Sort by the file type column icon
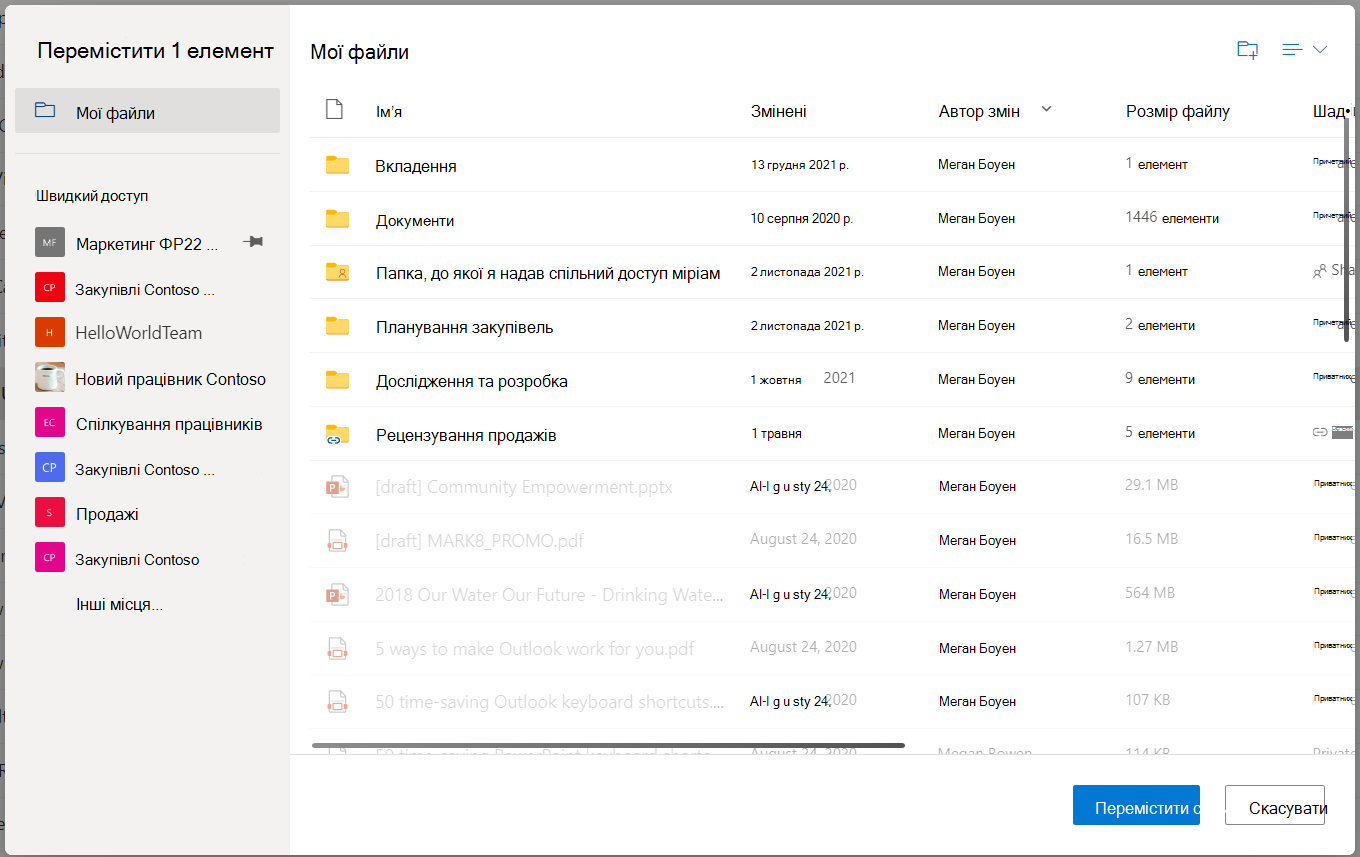Viewport: 1360px width, 857px height. [335, 110]
